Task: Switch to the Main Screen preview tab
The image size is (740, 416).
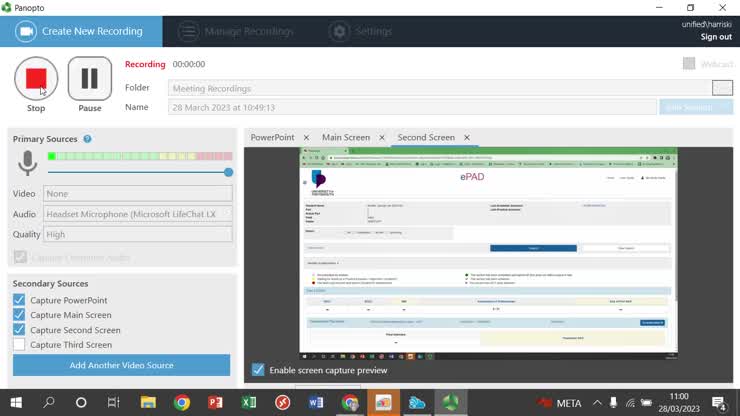Action: tap(345, 138)
